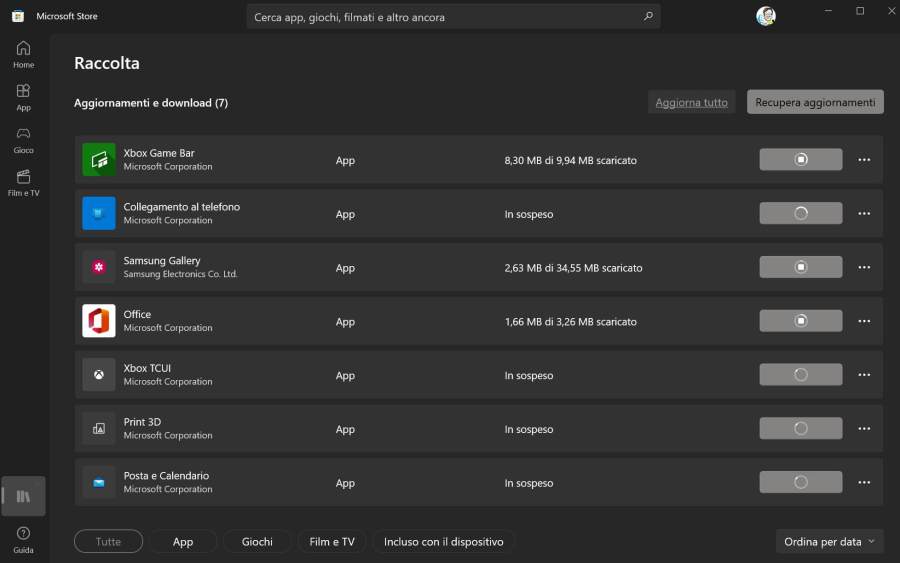Click the Recupera aggiornamenti button
The width and height of the screenshot is (900, 563).
point(815,102)
